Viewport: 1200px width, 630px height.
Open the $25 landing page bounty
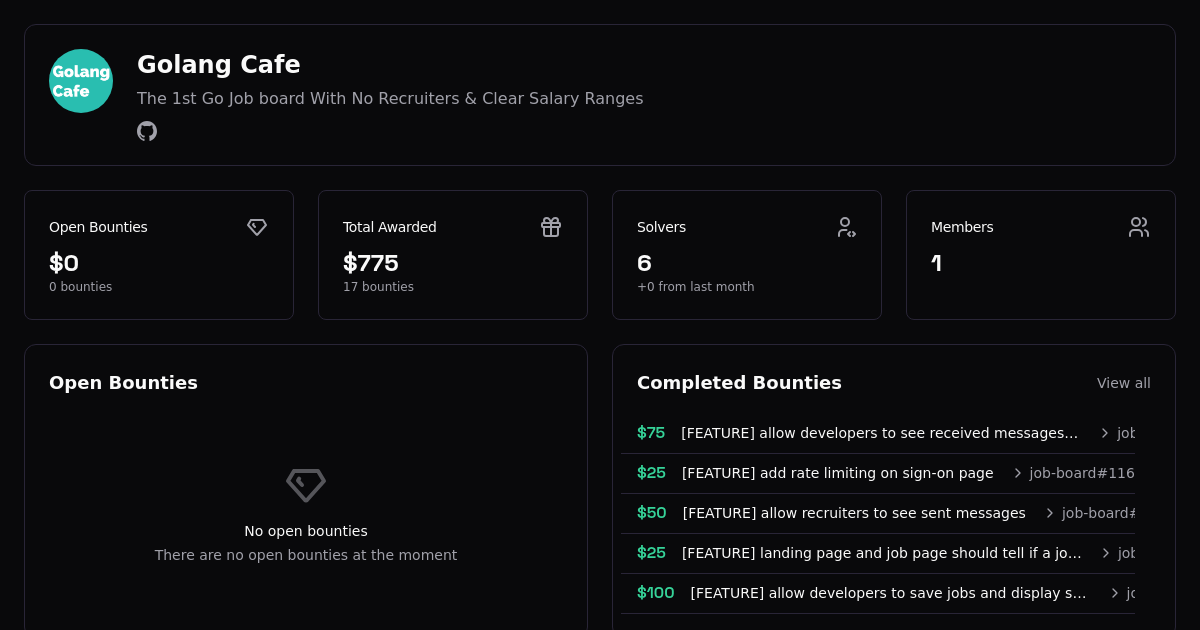point(881,553)
